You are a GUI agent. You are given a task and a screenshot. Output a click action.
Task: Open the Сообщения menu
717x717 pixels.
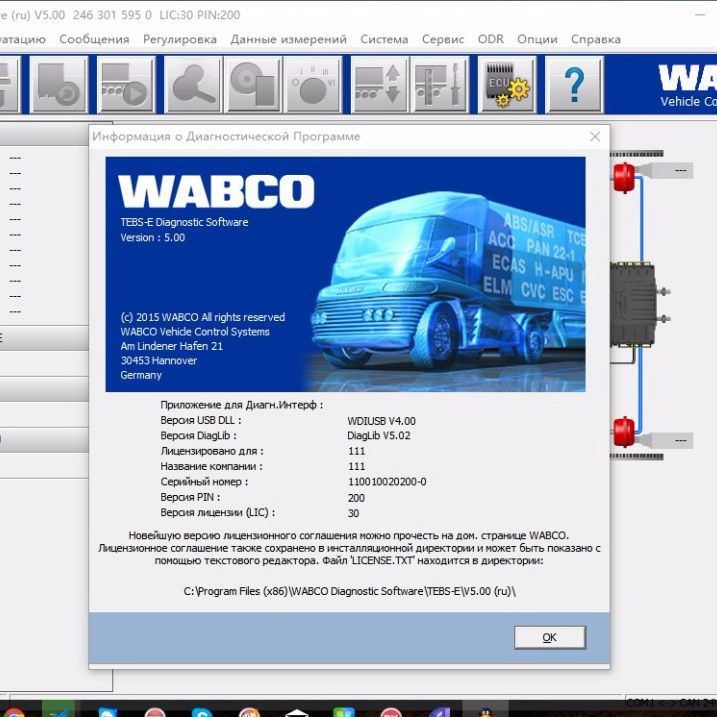click(x=94, y=39)
